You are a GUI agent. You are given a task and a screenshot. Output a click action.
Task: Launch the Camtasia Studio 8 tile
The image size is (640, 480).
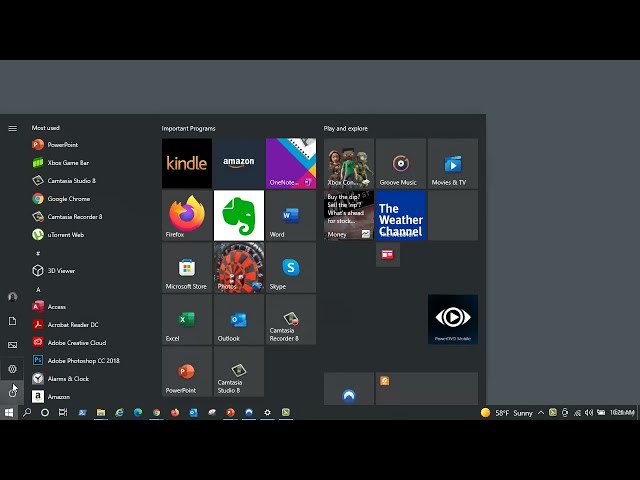[239, 371]
